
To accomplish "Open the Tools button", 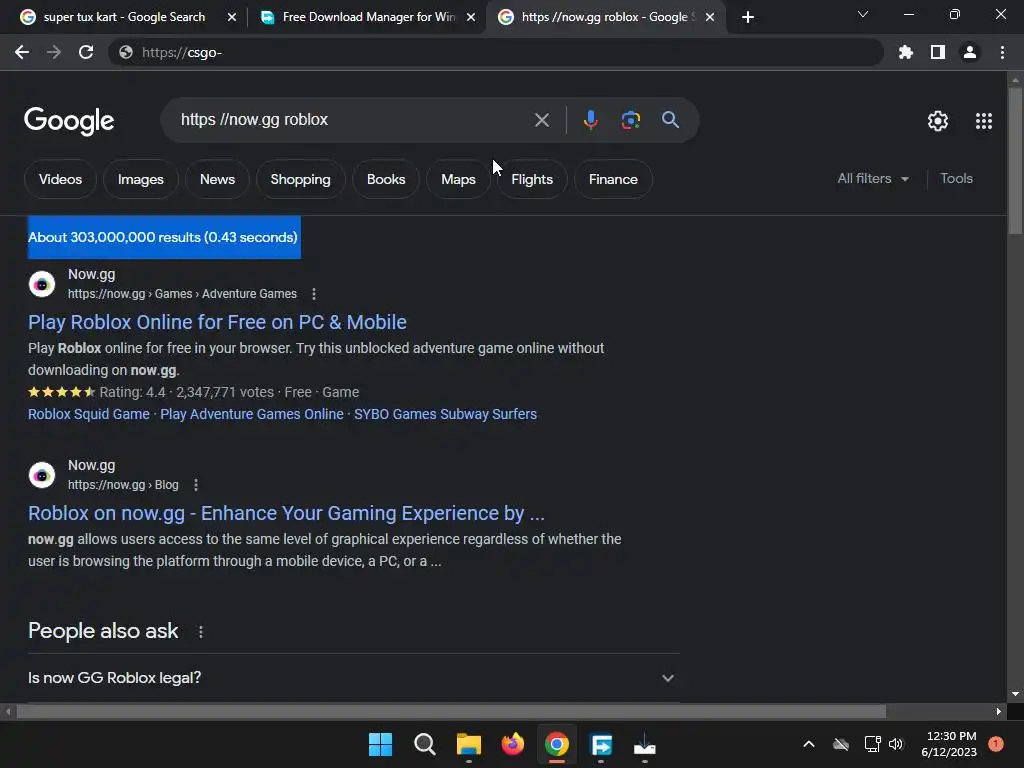I will [x=956, y=178].
